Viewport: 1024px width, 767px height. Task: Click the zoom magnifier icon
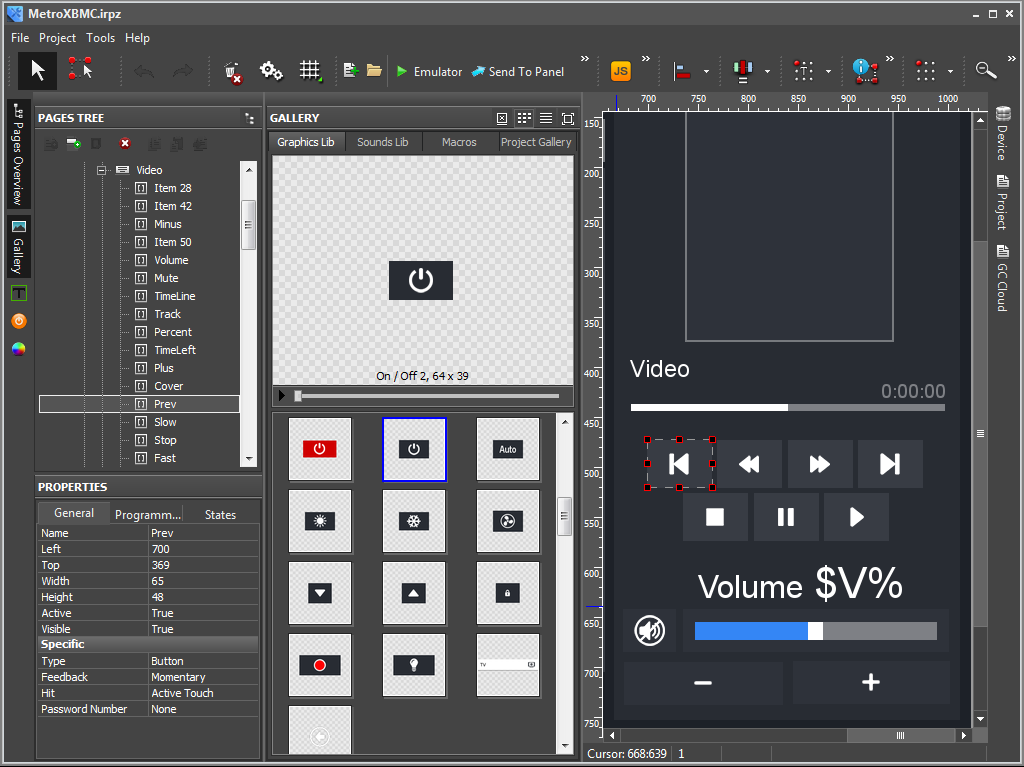pyautogui.click(x=986, y=71)
